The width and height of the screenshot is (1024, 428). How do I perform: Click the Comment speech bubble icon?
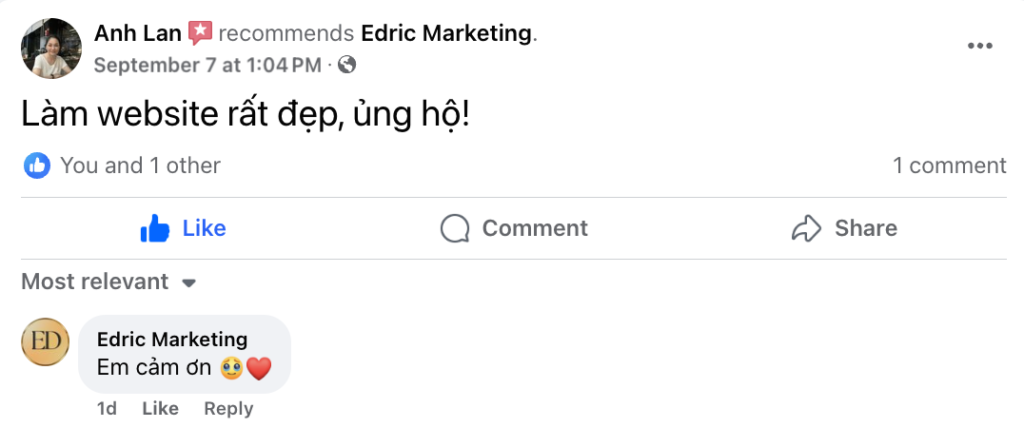point(455,229)
